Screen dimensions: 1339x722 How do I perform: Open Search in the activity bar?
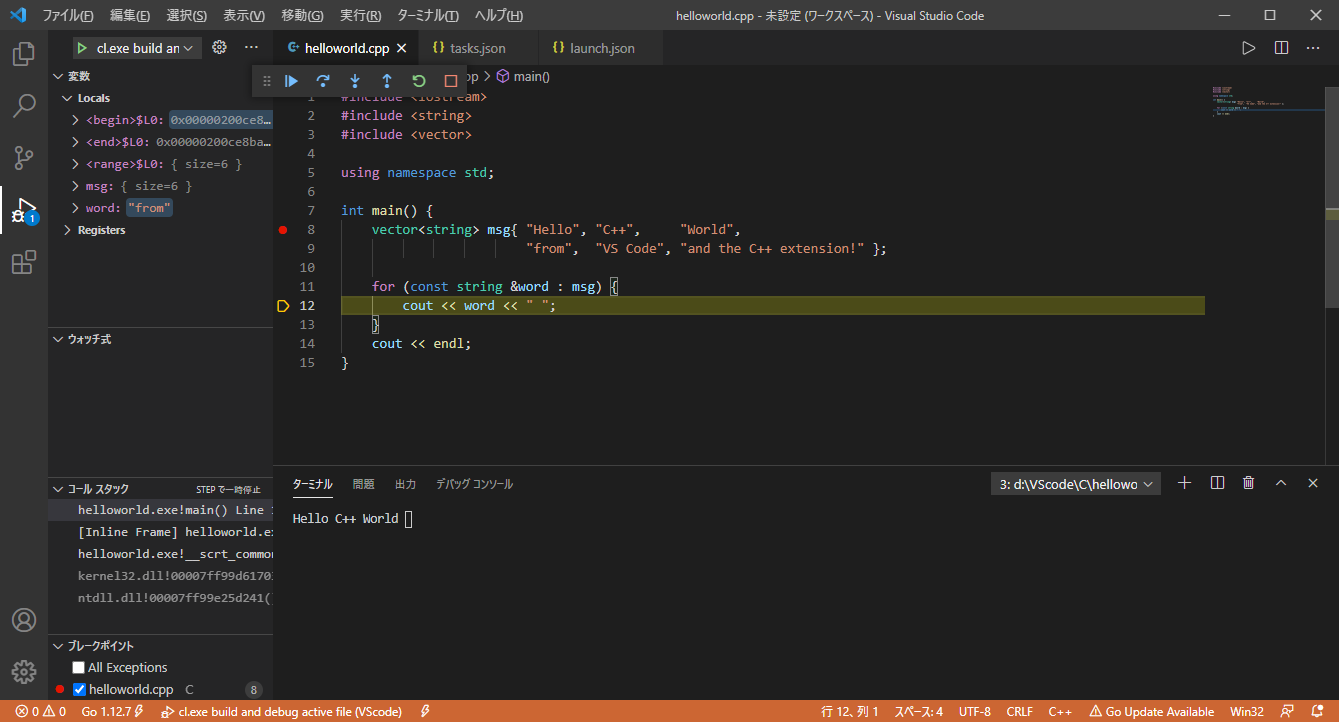pos(23,106)
